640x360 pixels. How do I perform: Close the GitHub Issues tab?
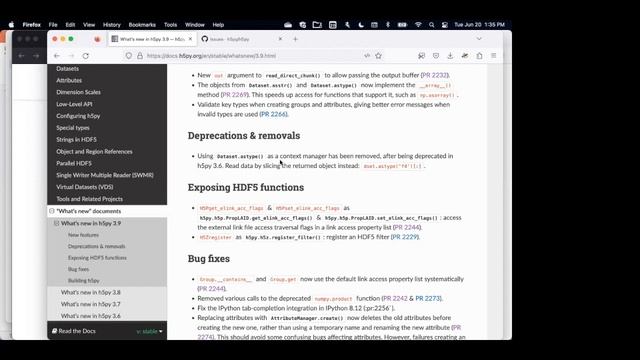pos(280,39)
